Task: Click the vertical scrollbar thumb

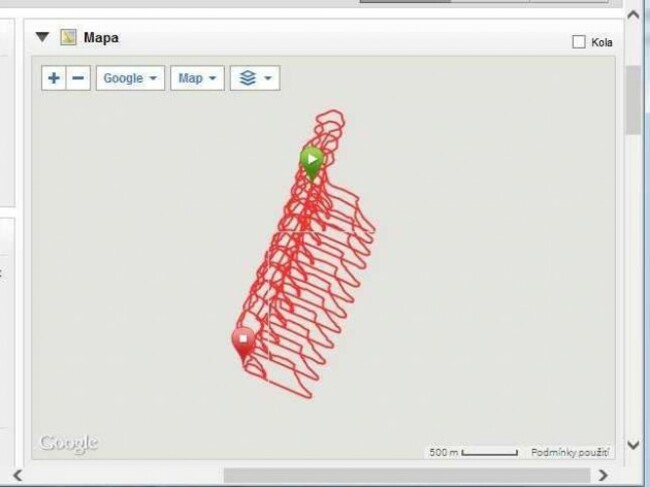Action: (633, 99)
